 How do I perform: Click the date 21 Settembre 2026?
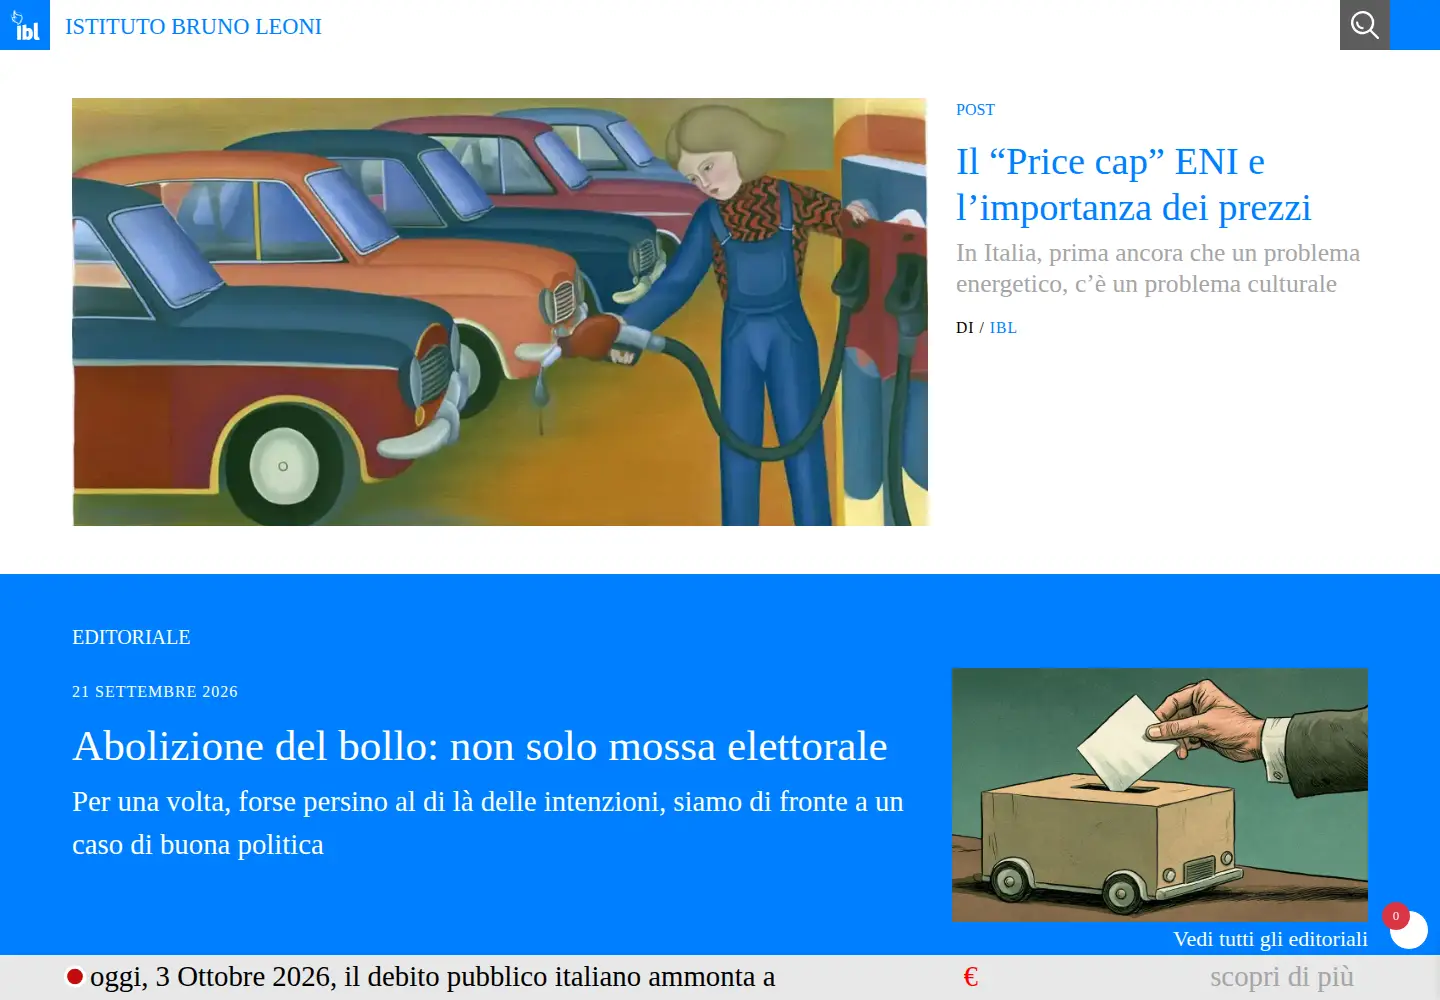coord(155,692)
